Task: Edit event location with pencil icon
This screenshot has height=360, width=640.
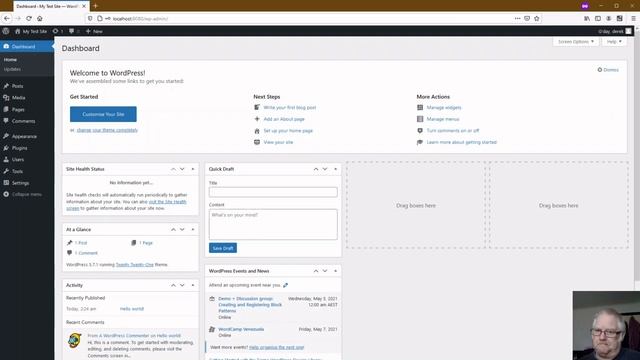Action: coord(285,285)
